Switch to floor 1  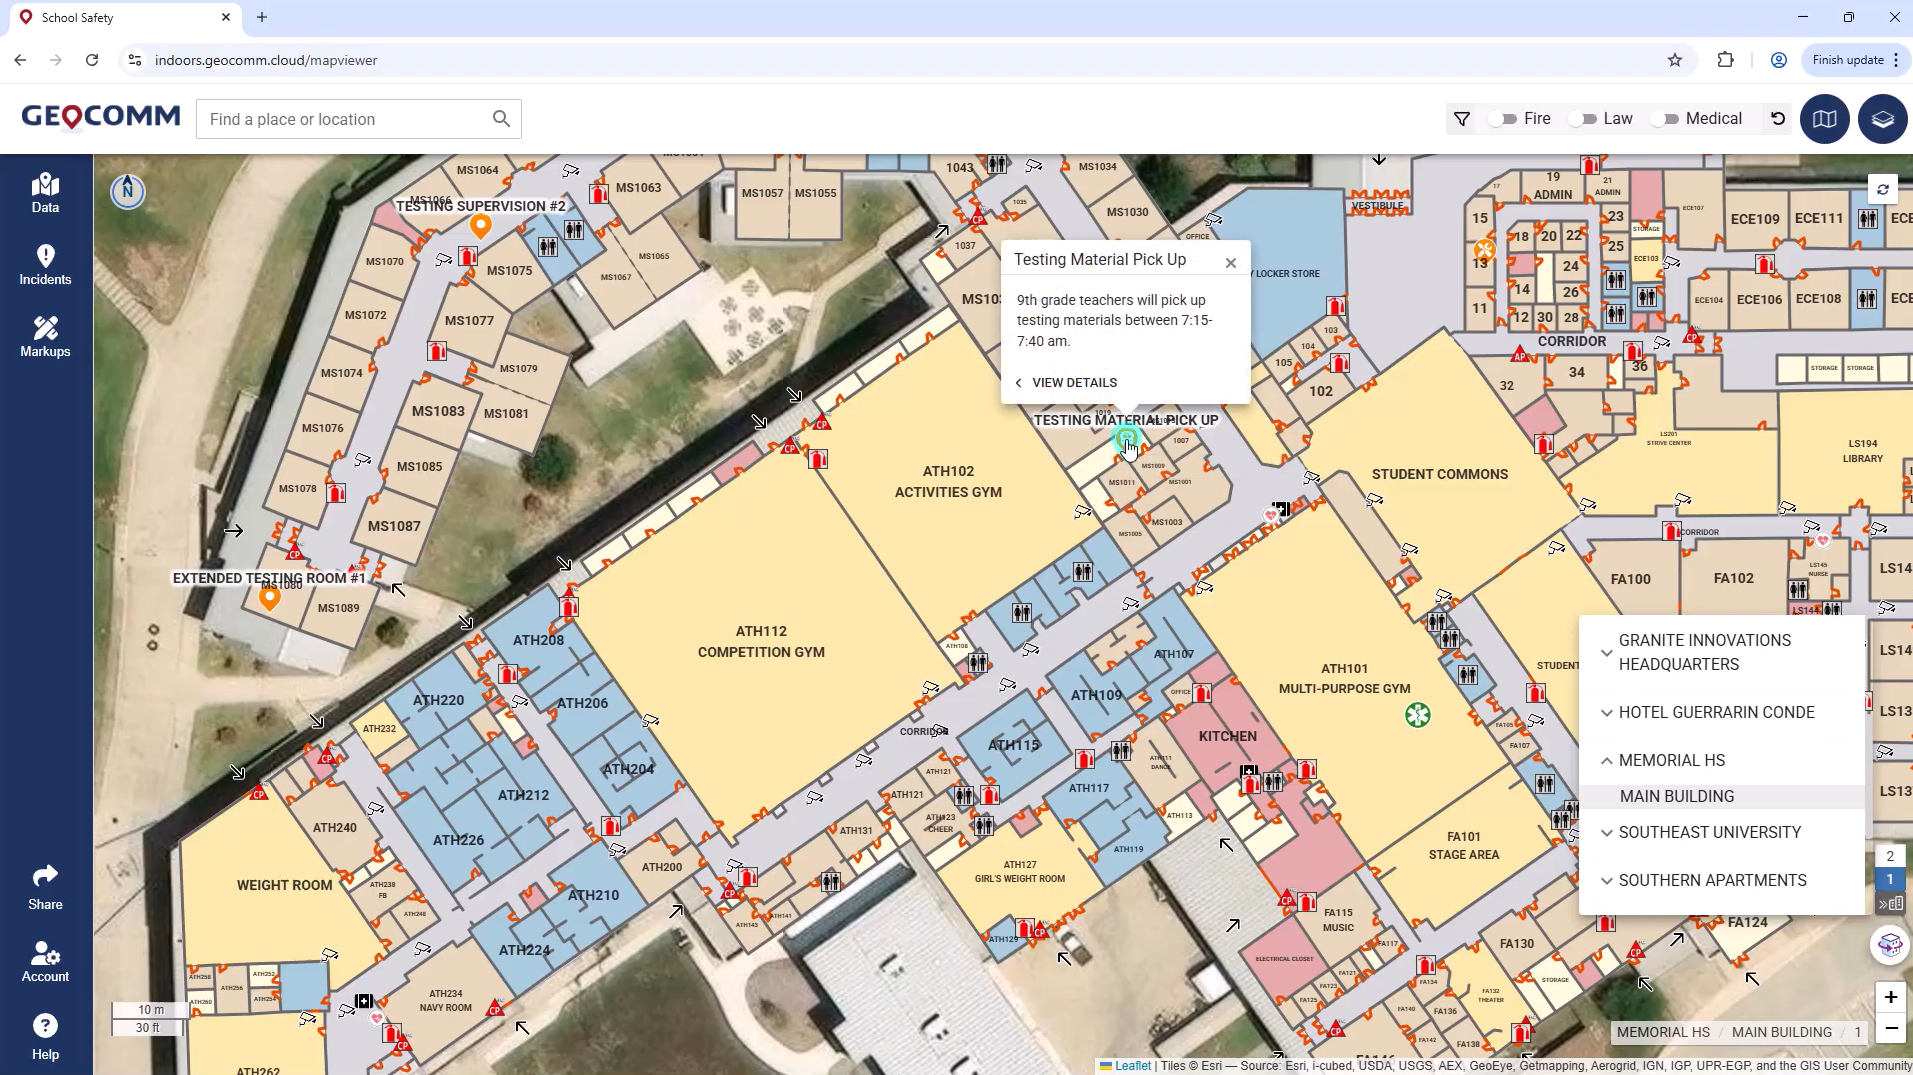point(1890,880)
